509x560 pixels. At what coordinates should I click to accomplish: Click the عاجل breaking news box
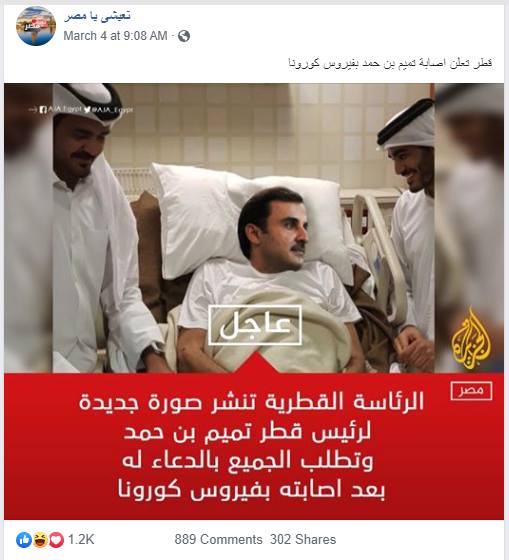tap(255, 325)
